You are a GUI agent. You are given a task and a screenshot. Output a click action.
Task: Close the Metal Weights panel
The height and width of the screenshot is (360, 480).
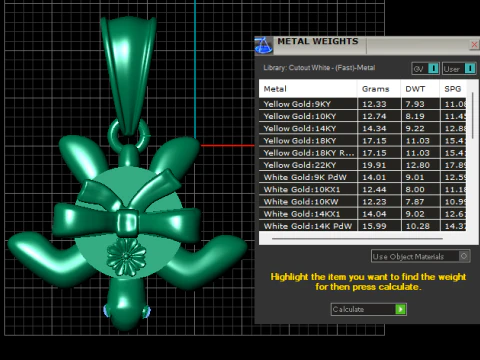point(474,45)
